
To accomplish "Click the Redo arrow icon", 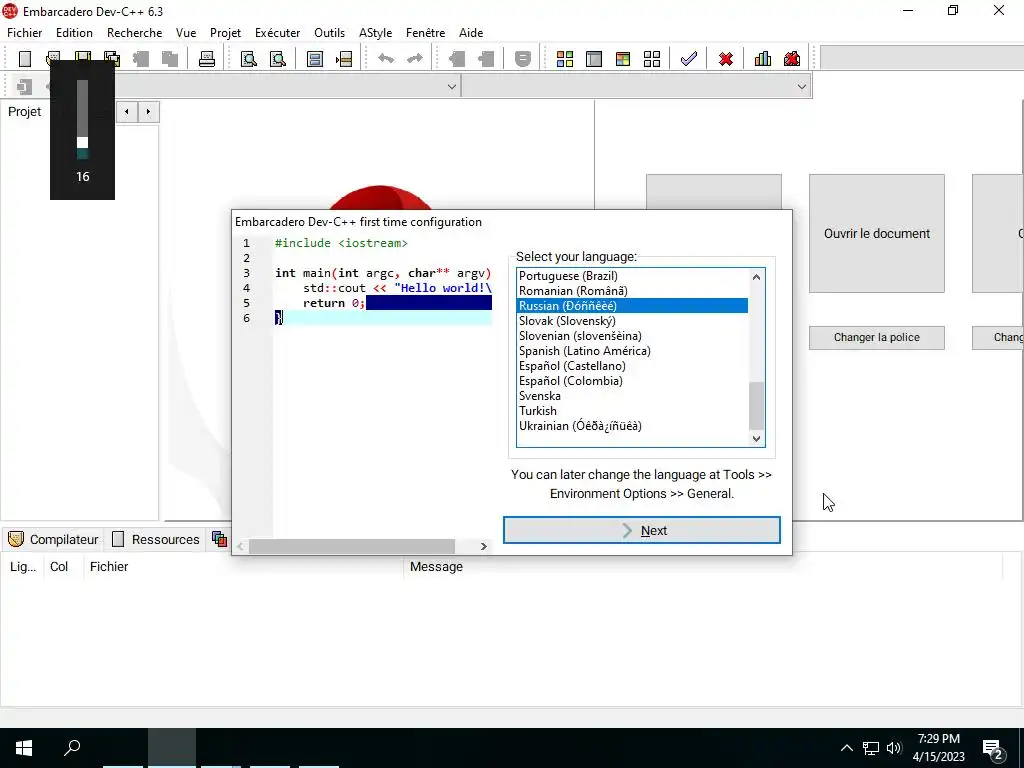I will click(x=415, y=59).
